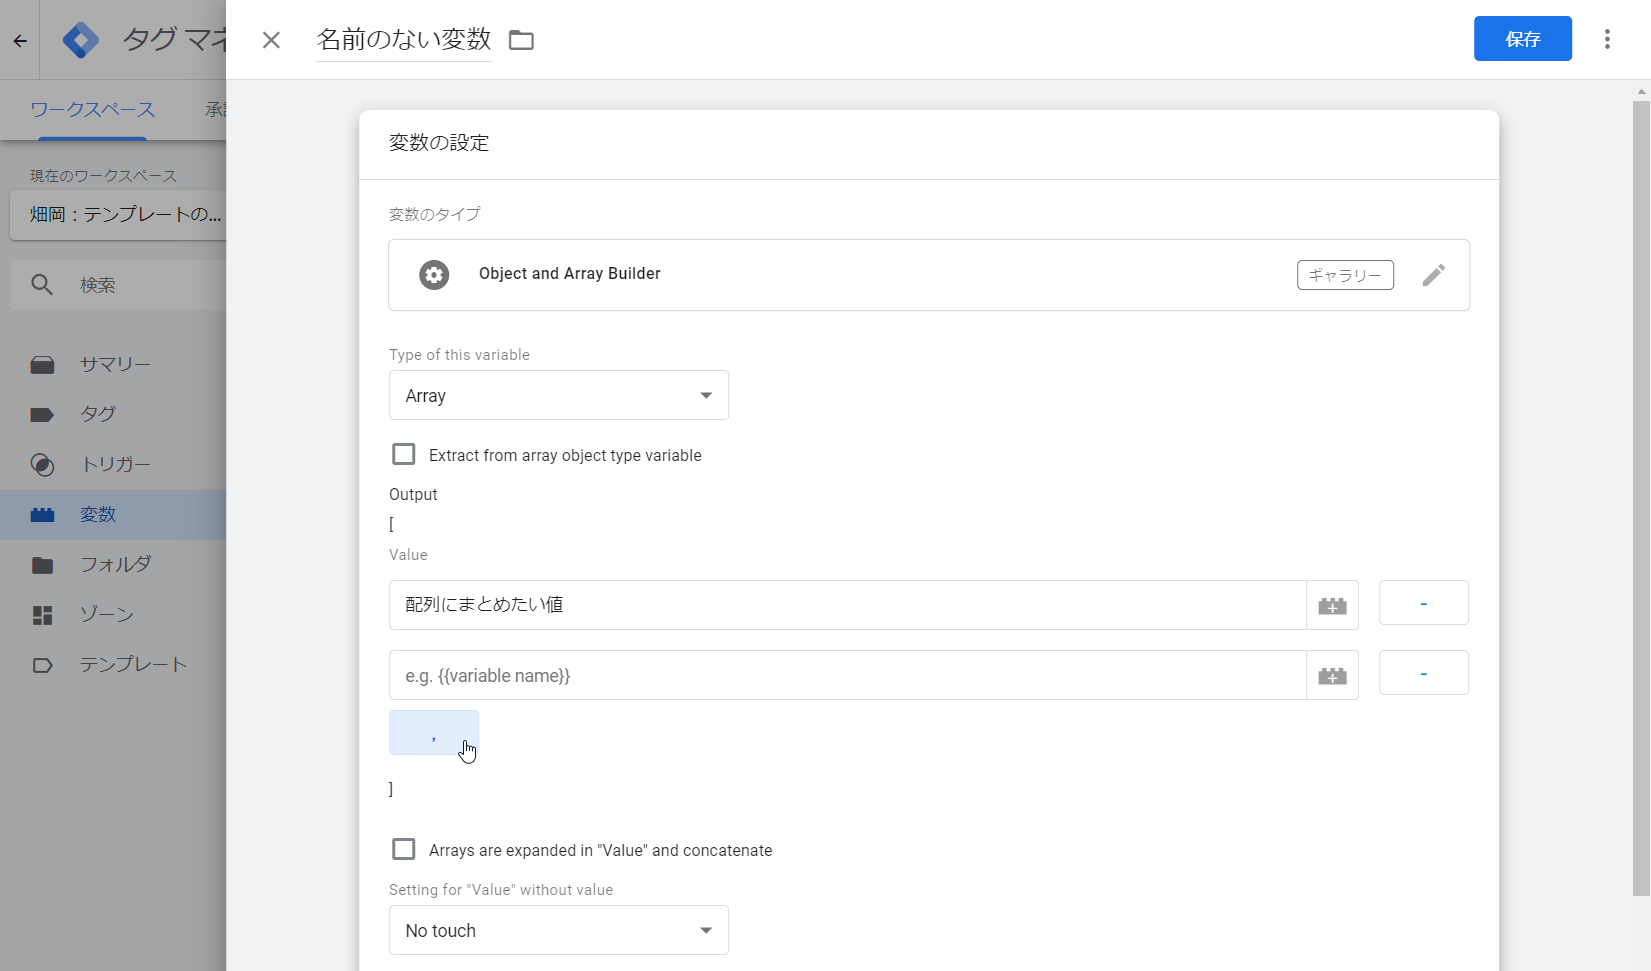Open フォルダ in the sidebar
1651x971 pixels.
(x=113, y=564)
